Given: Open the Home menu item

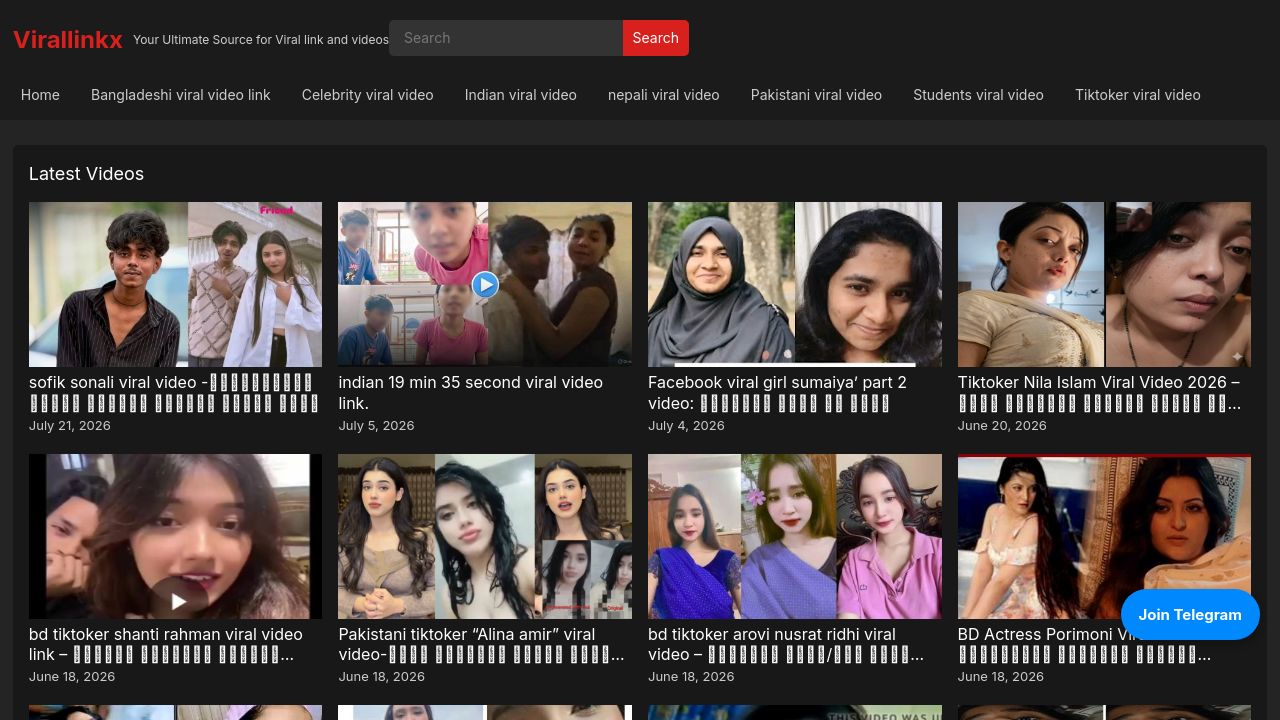Looking at the screenshot, I should [40, 95].
